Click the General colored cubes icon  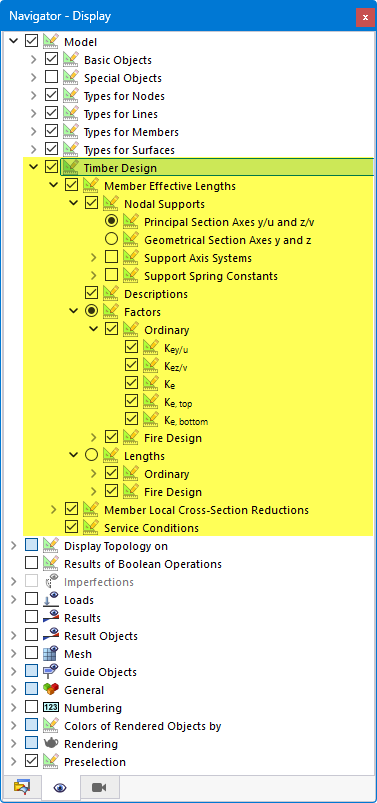(51, 690)
